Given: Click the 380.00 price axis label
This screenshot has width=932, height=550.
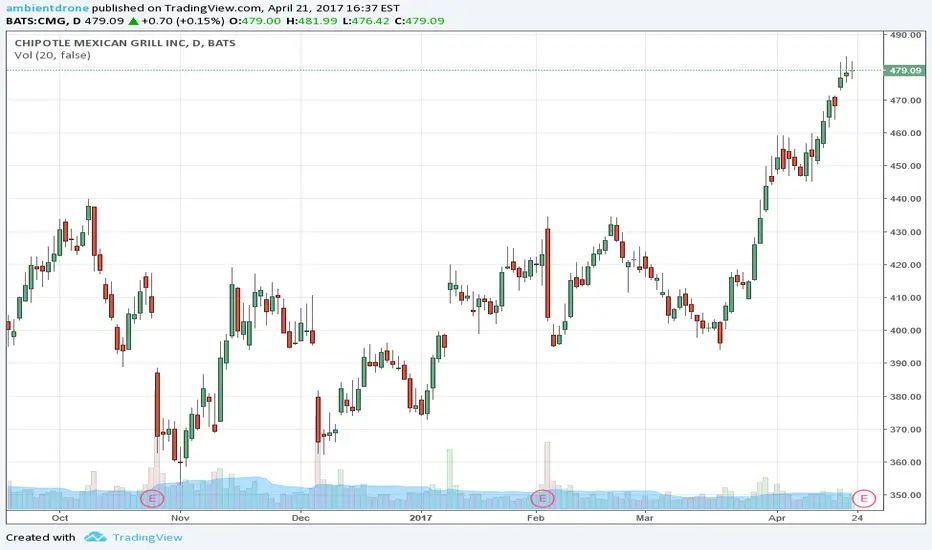Looking at the screenshot, I should pyautogui.click(x=905, y=397).
